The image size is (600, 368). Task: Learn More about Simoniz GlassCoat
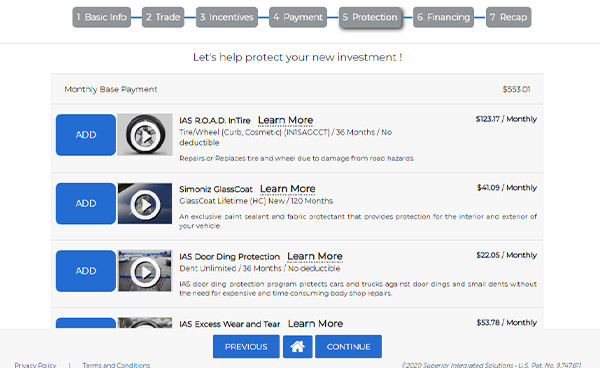click(288, 189)
